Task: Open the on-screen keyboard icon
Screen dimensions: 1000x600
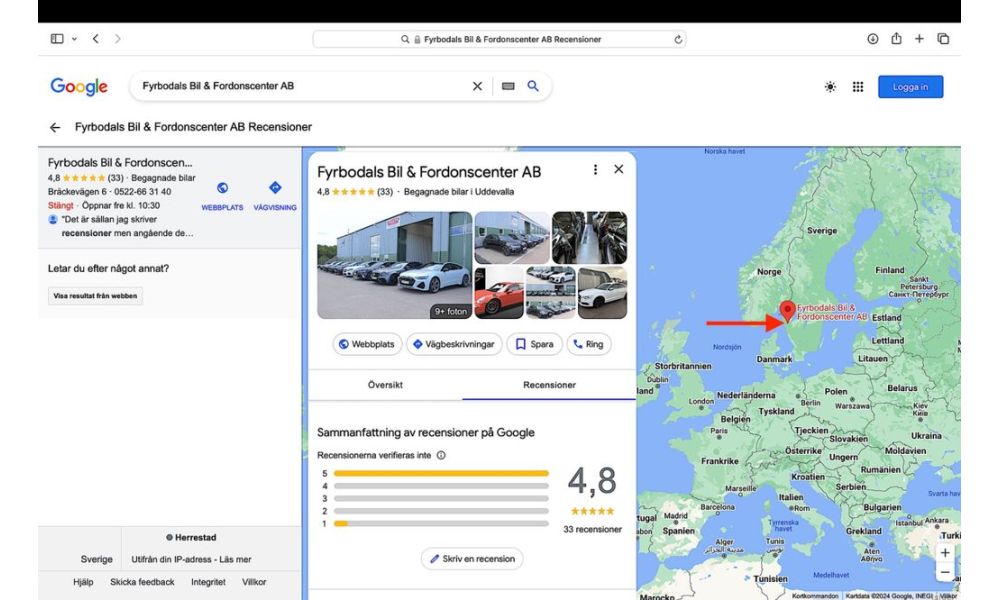Action: [x=508, y=86]
